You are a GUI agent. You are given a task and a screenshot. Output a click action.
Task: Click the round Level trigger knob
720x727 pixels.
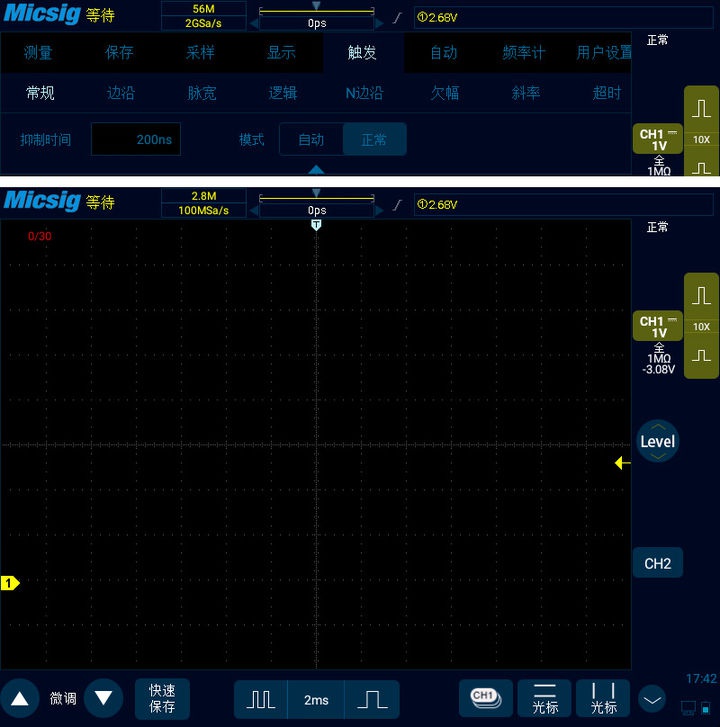[x=657, y=441]
